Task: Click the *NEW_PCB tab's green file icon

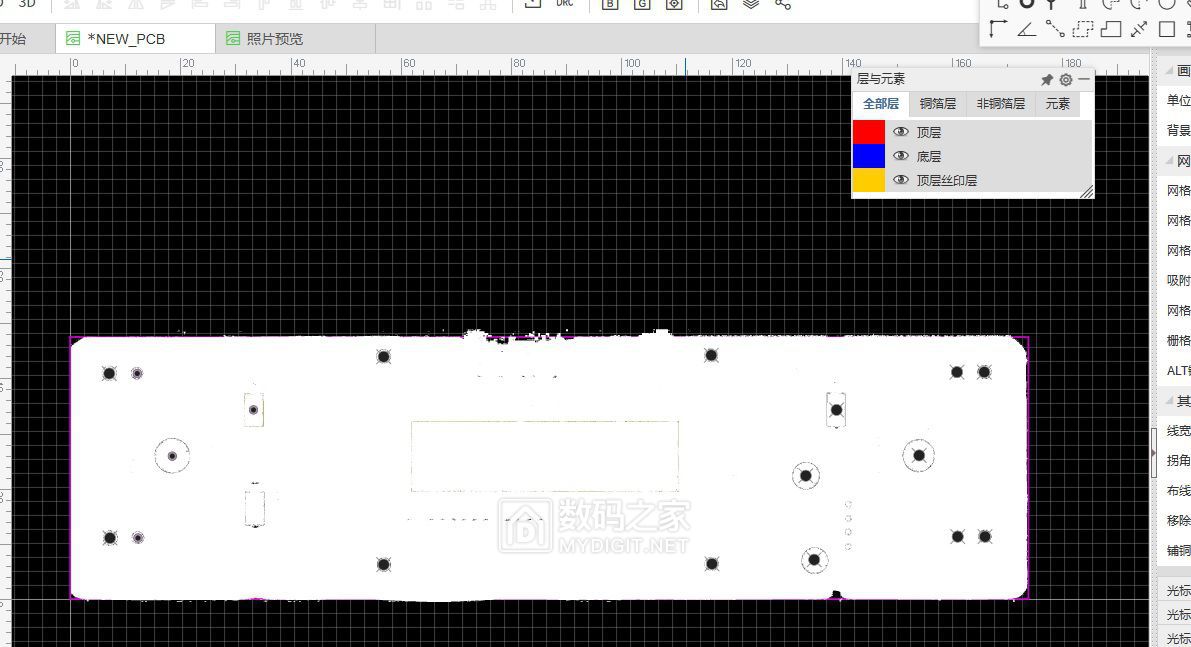Action: (x=73, y=38)
